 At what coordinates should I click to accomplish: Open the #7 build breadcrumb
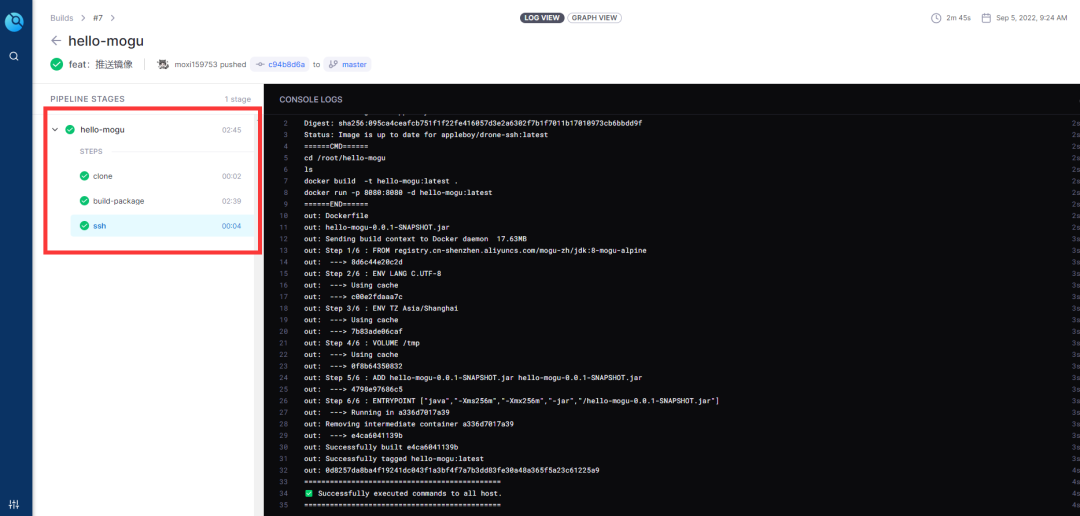pyautogui.click(x=98, y=18)
